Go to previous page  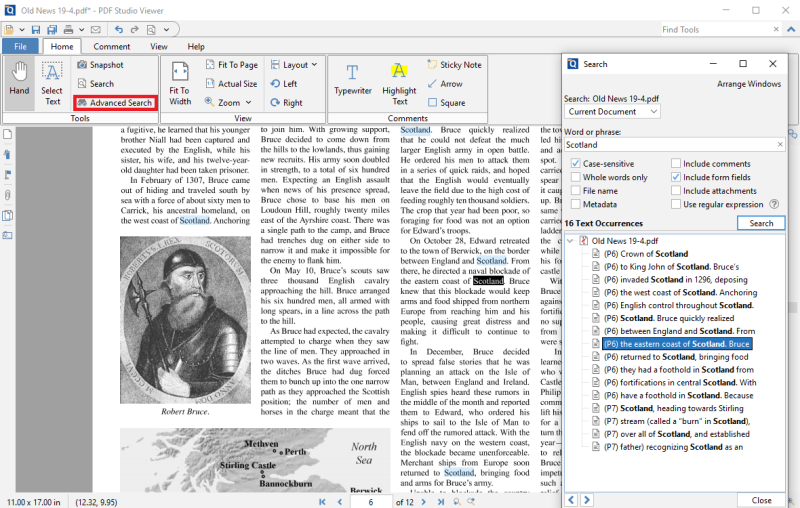(x=340, y=502)
